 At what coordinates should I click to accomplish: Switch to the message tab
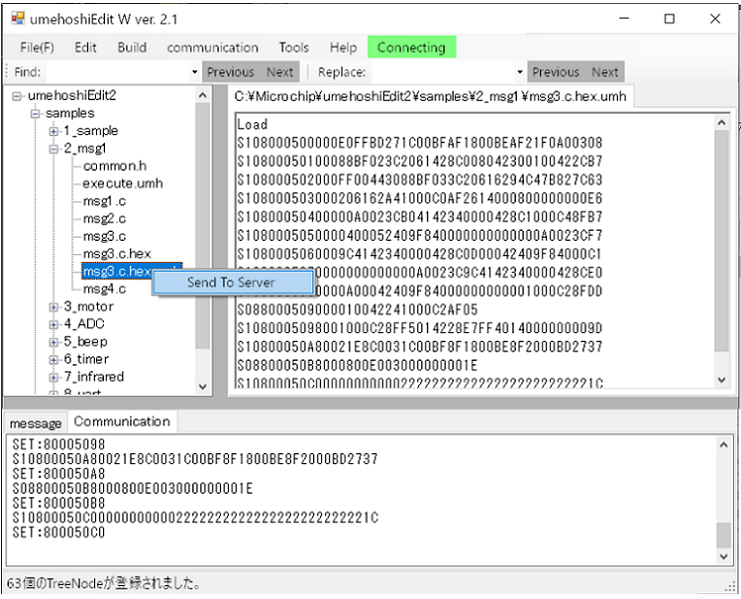click(x=35, y=423)
